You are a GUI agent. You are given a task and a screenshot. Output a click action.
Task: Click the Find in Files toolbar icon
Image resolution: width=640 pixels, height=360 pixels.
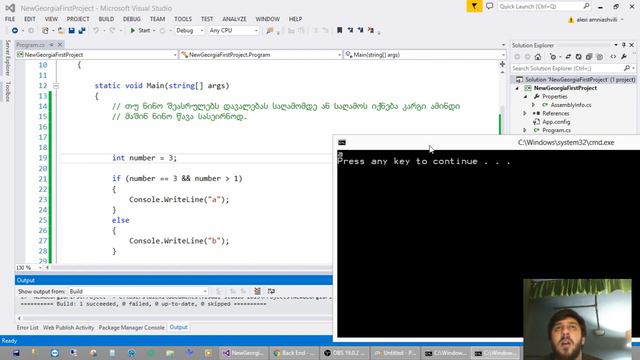pos(270,31)
